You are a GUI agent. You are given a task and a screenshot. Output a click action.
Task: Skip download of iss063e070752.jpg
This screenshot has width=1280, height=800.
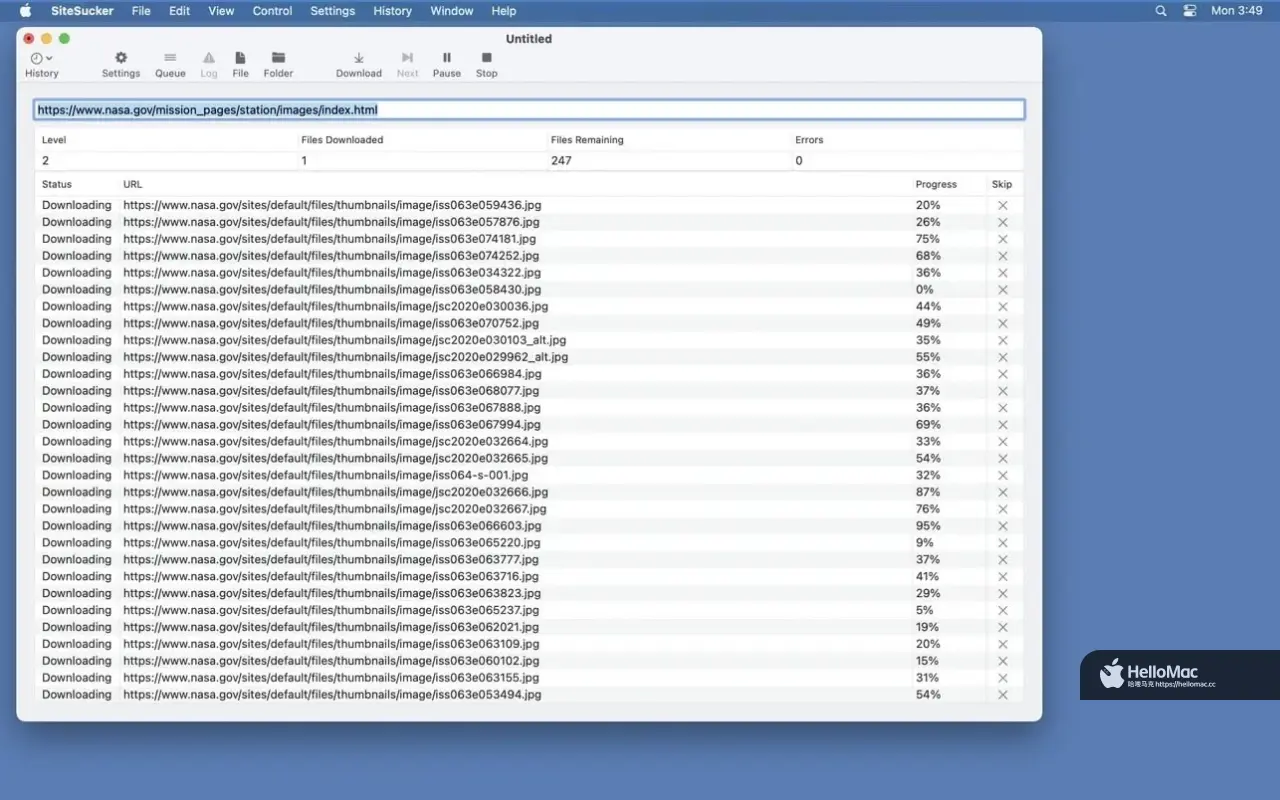tap(1002, 324)
